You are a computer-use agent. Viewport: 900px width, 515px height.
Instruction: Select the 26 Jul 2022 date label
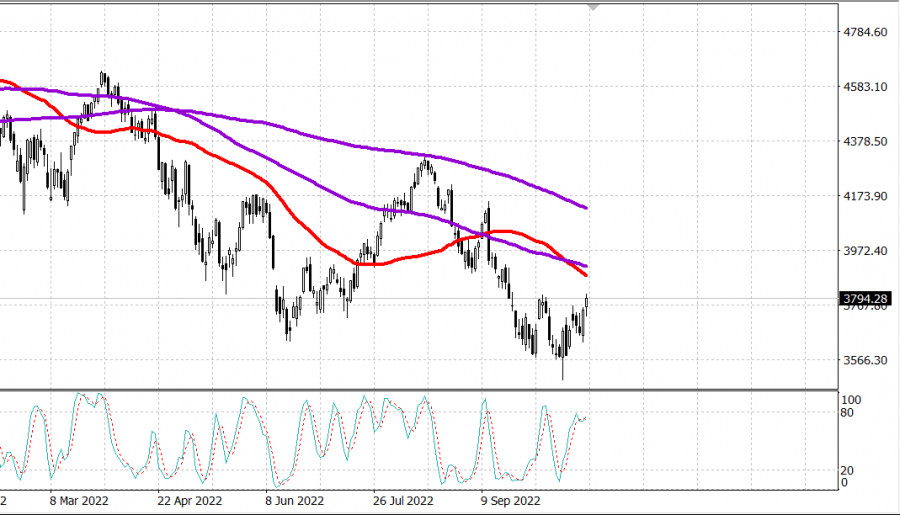[402, 500]
